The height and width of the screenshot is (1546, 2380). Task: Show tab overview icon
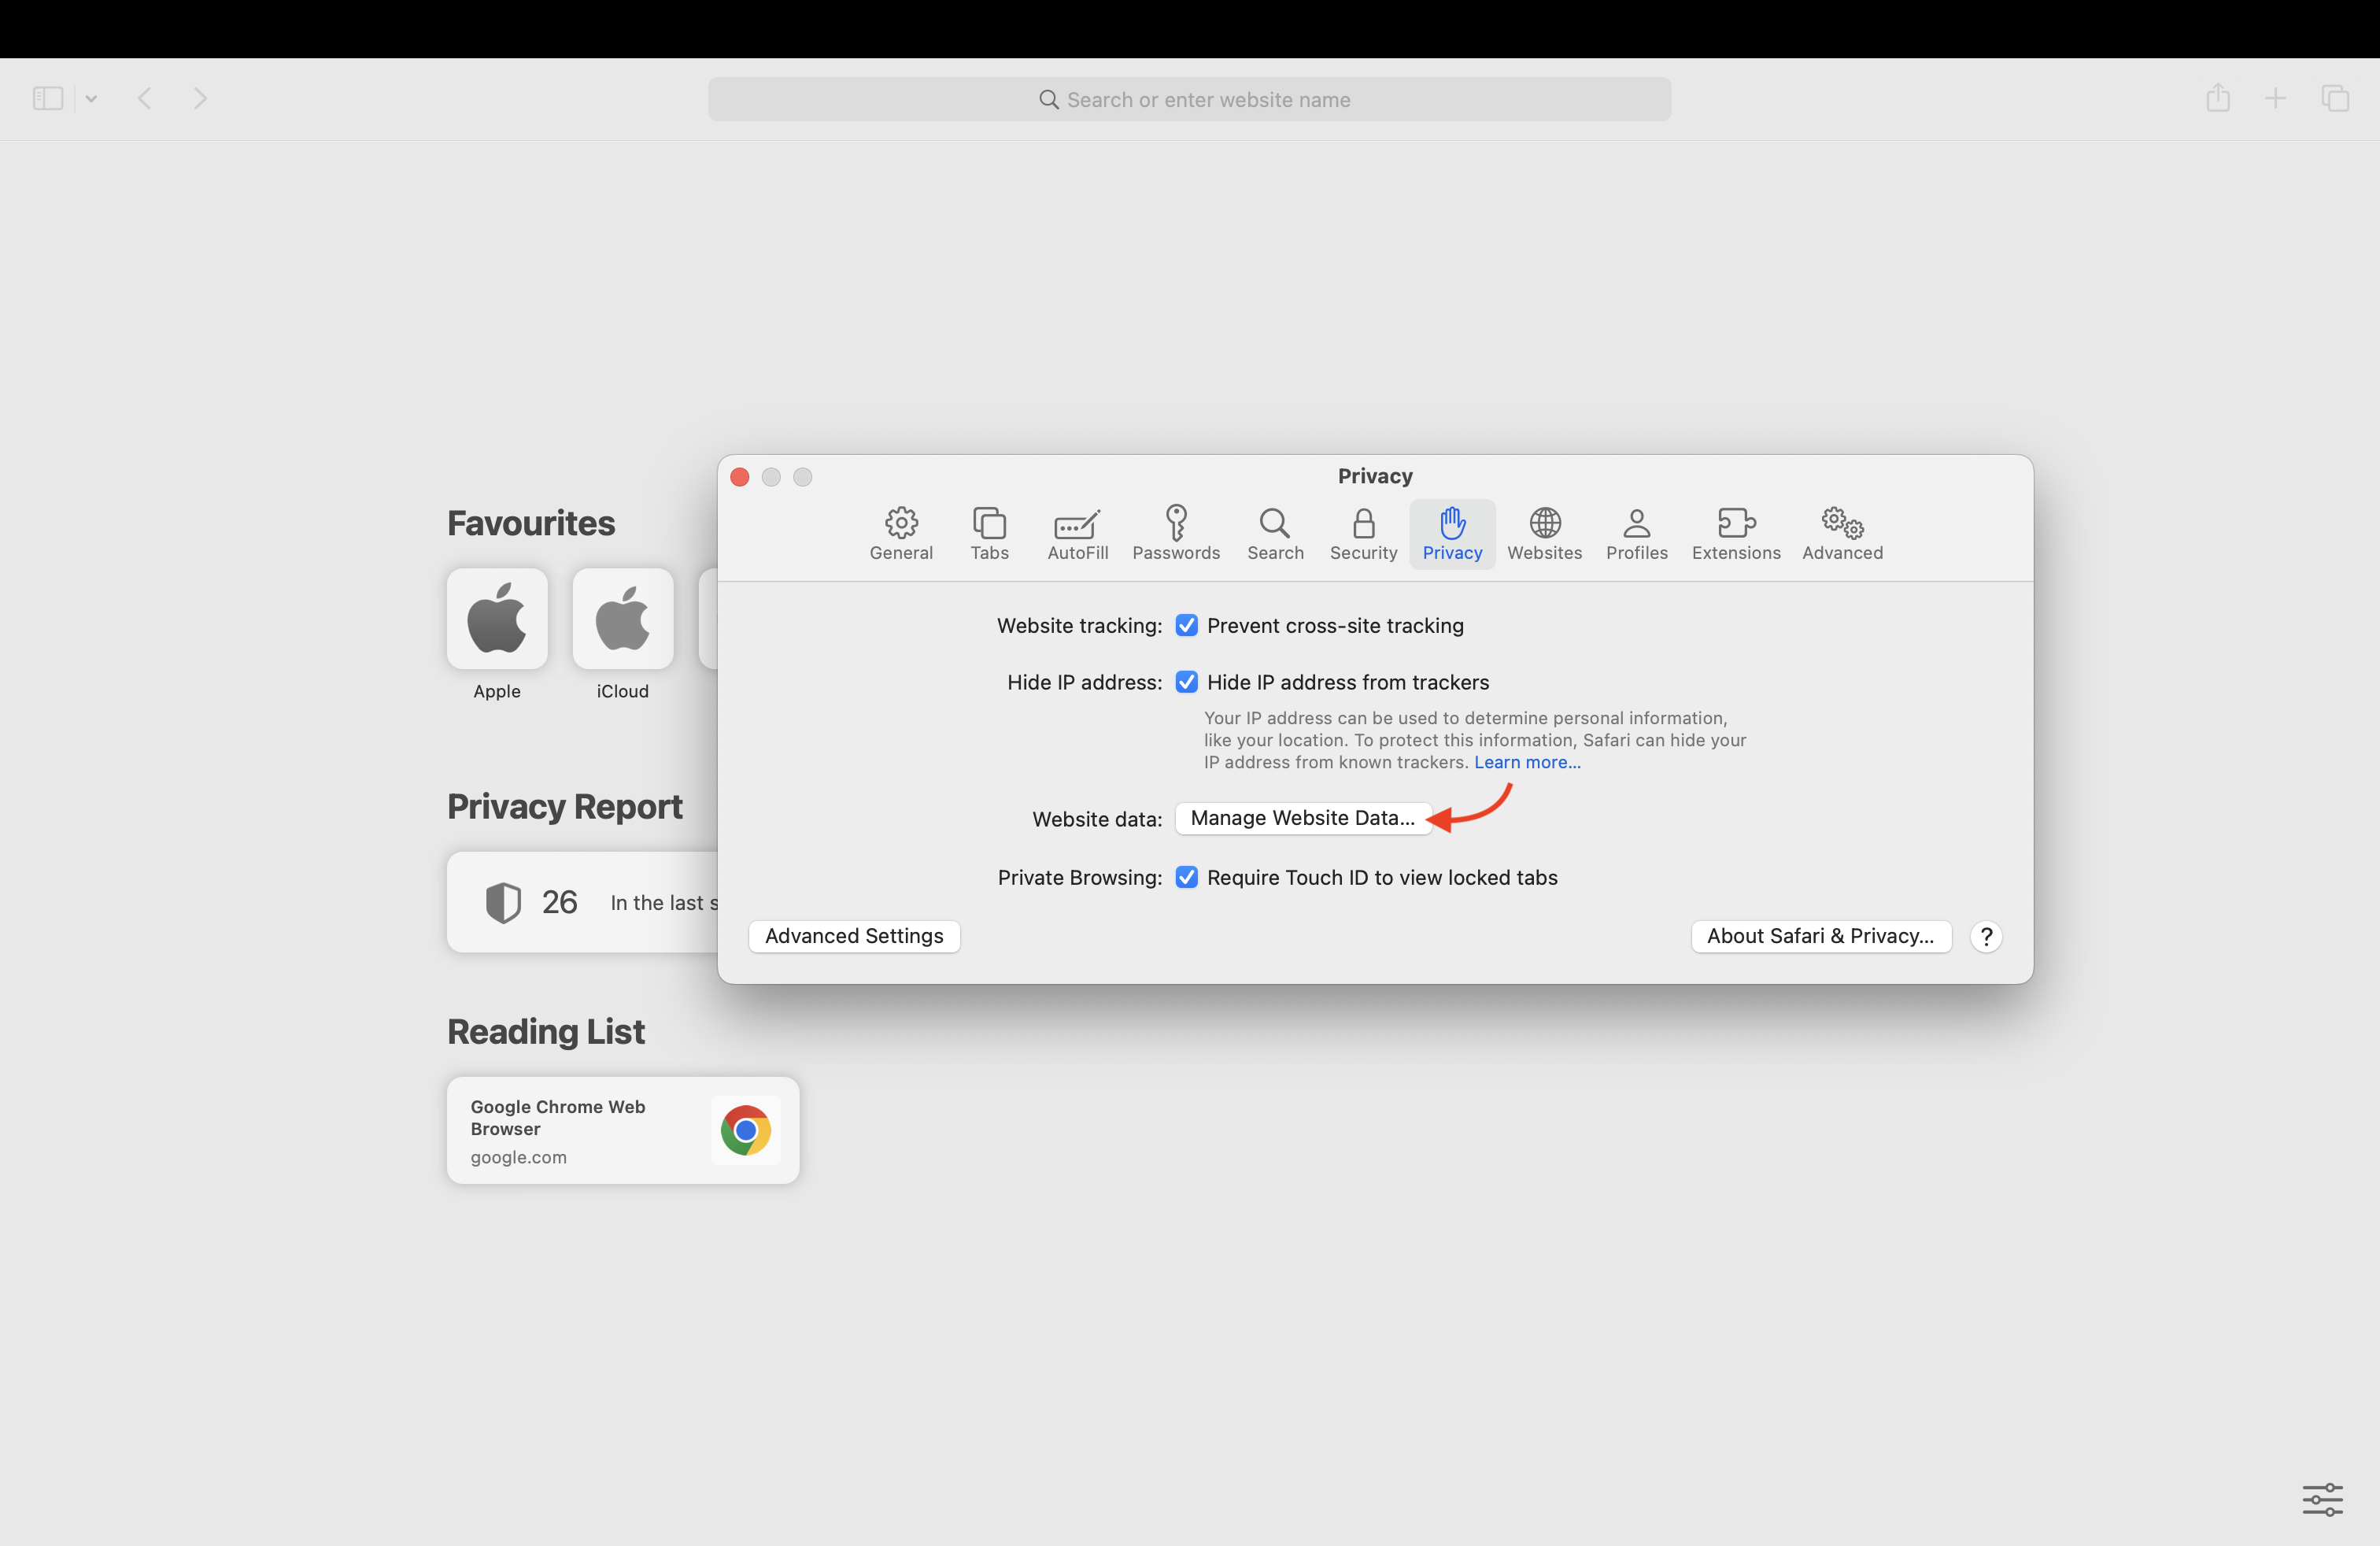click(2335, 98)
